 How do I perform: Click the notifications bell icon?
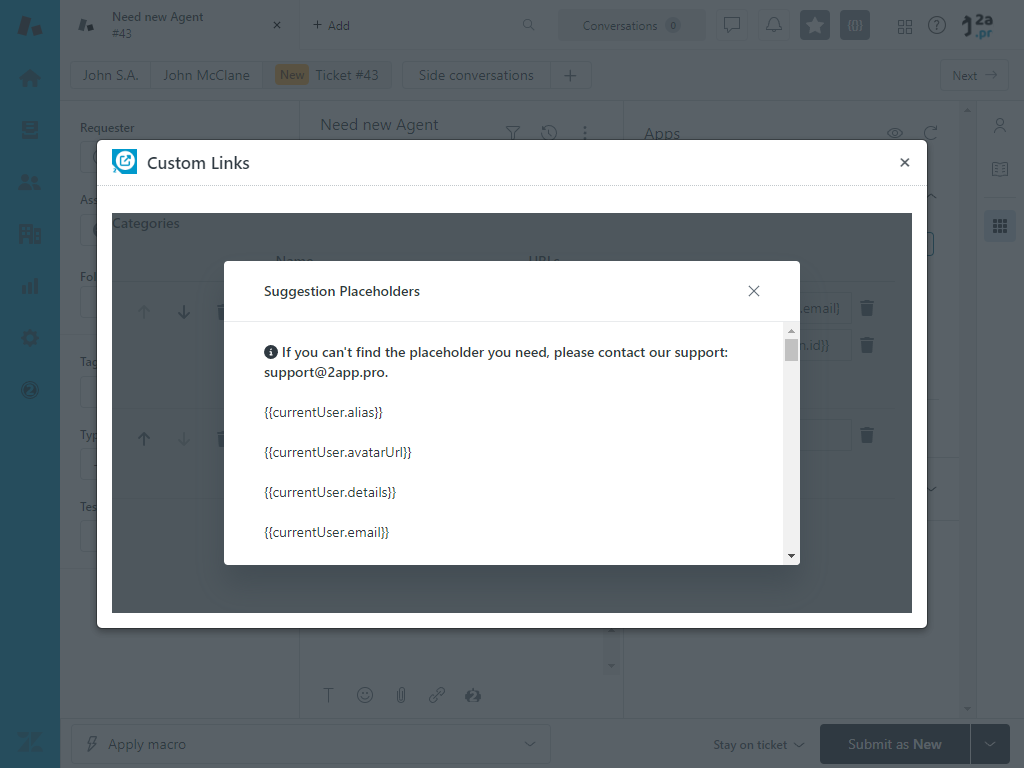tap(774, 26)
